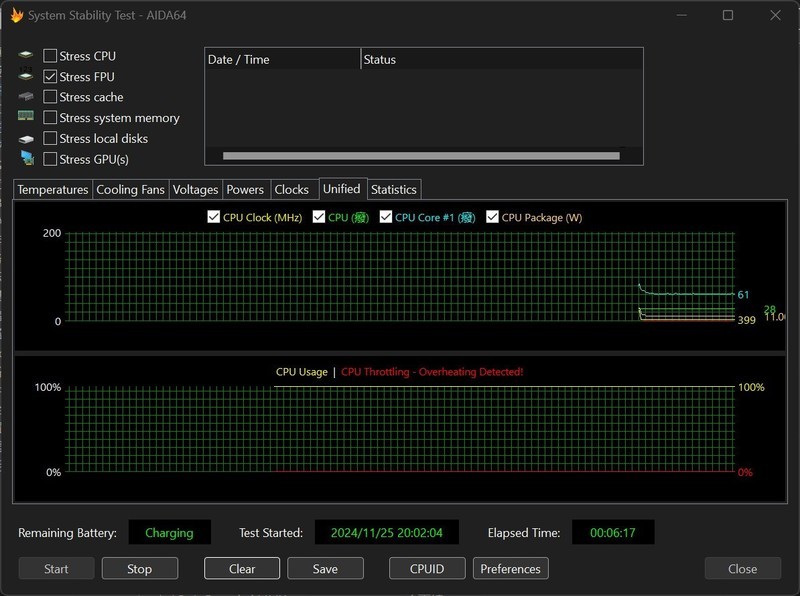Click the FPU chip icon beside Stress FPU
Screen dimensions: 800x596
(x=26, y=77)
